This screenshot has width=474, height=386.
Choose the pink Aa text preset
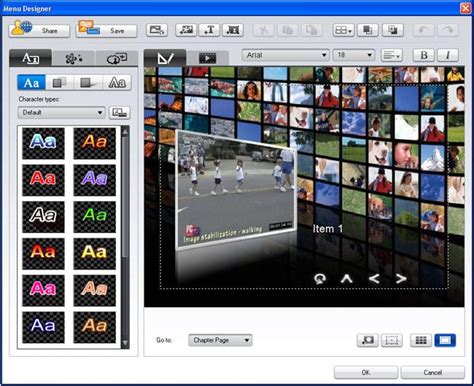[43, 290]
